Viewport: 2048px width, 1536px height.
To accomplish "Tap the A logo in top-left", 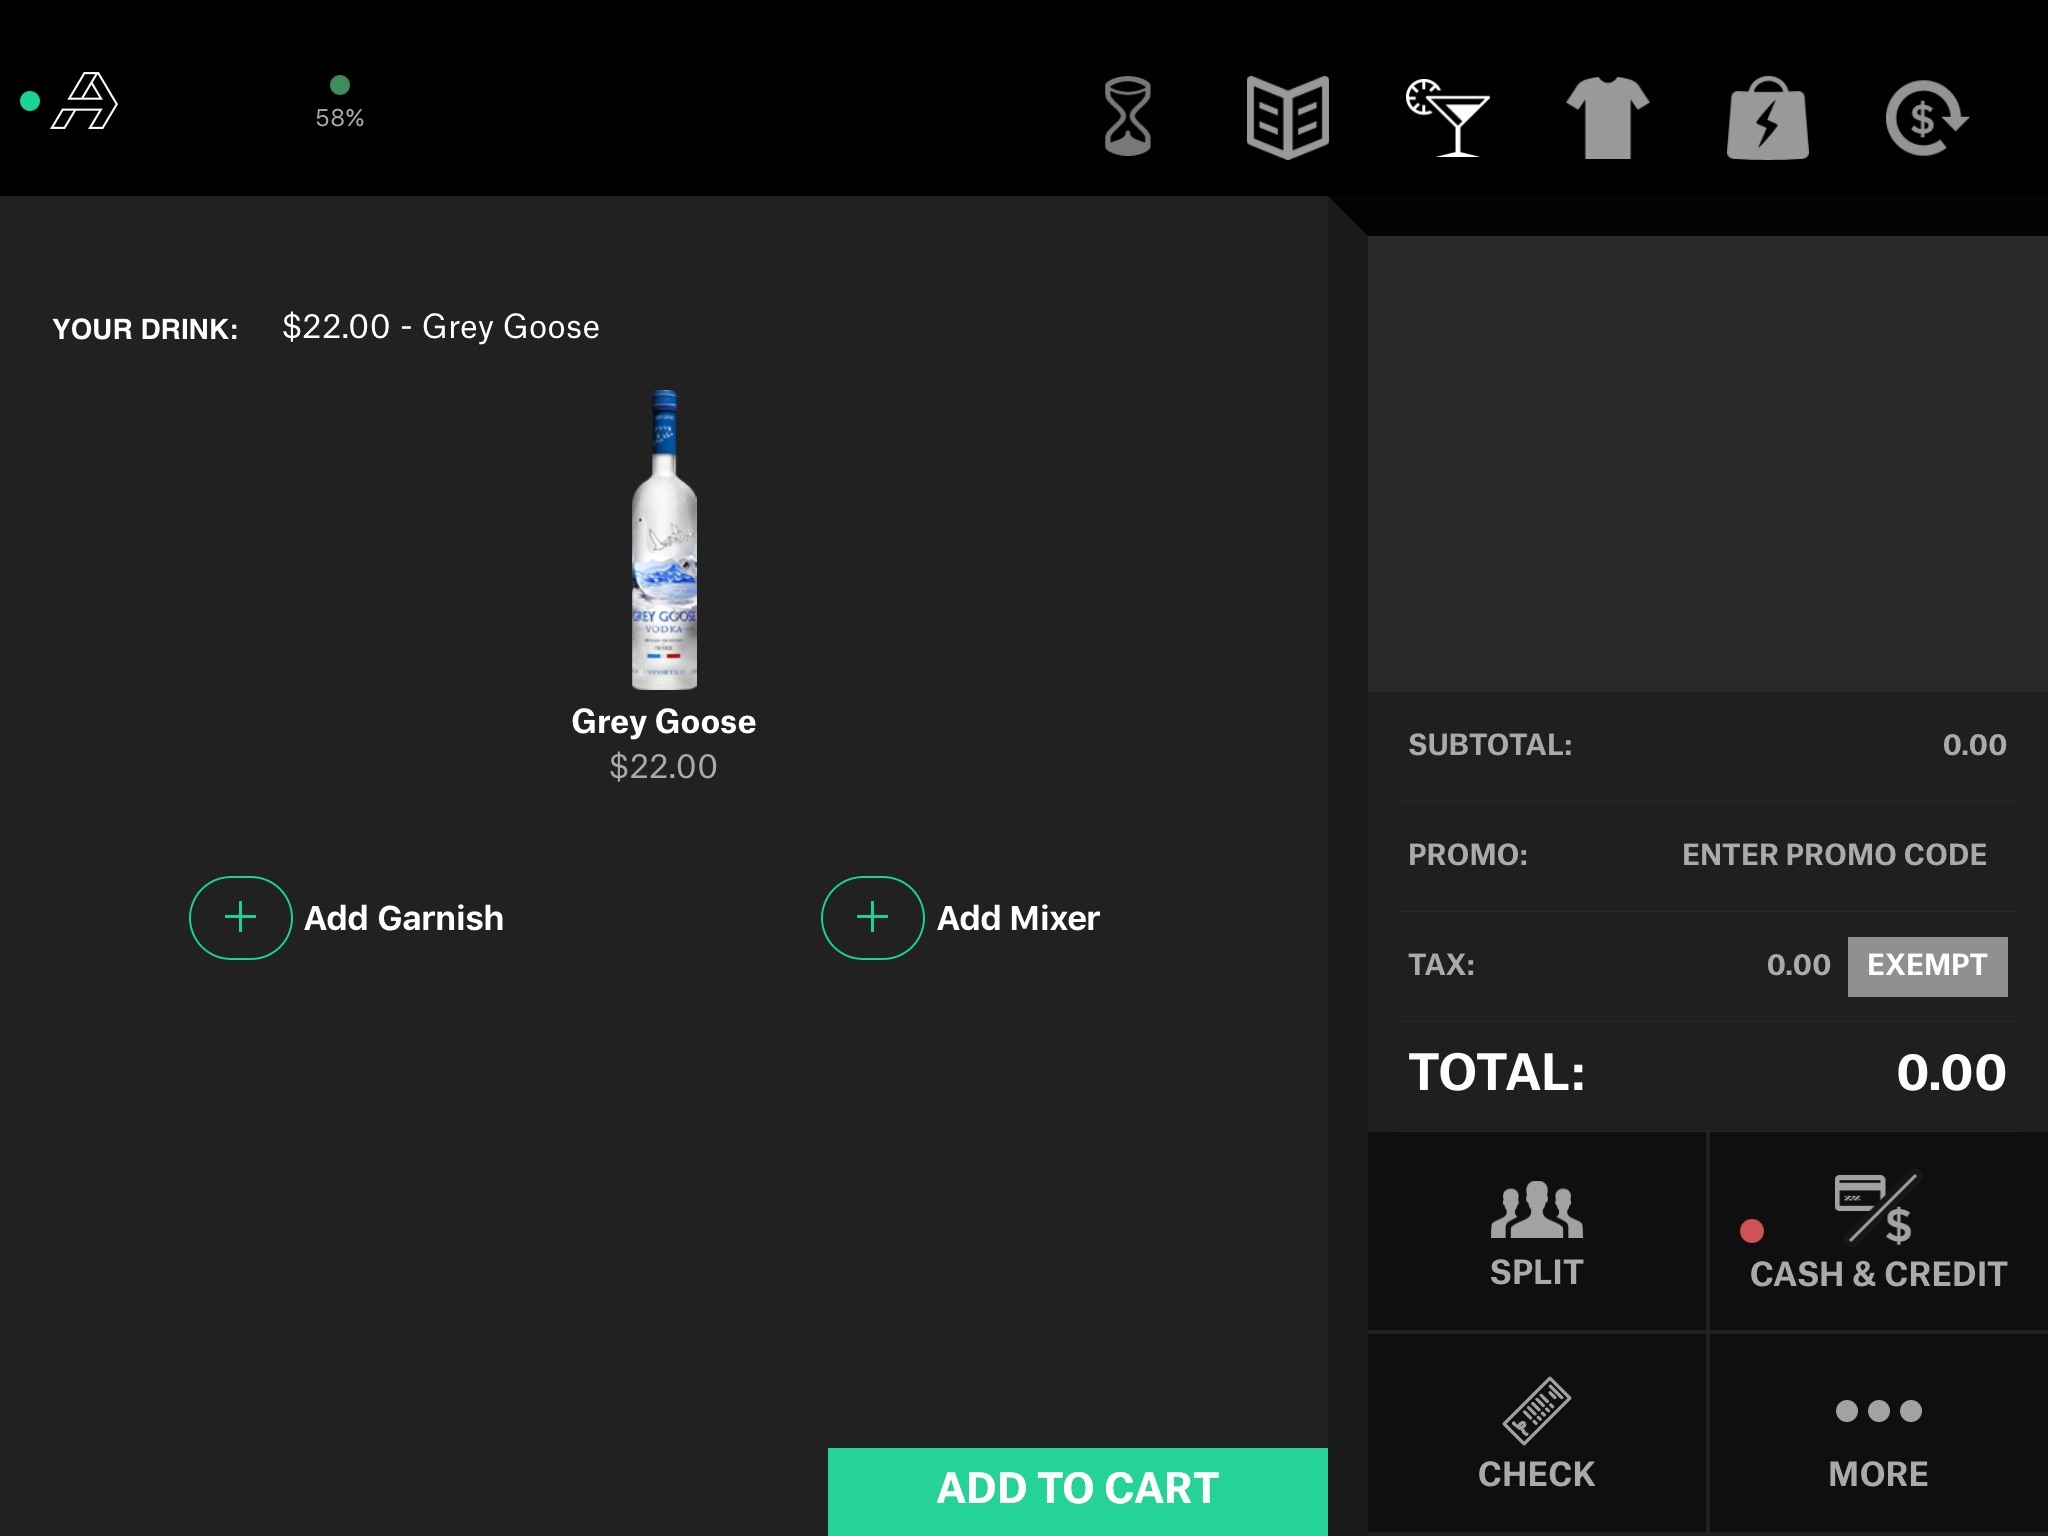I will click(x=86, y=101).
